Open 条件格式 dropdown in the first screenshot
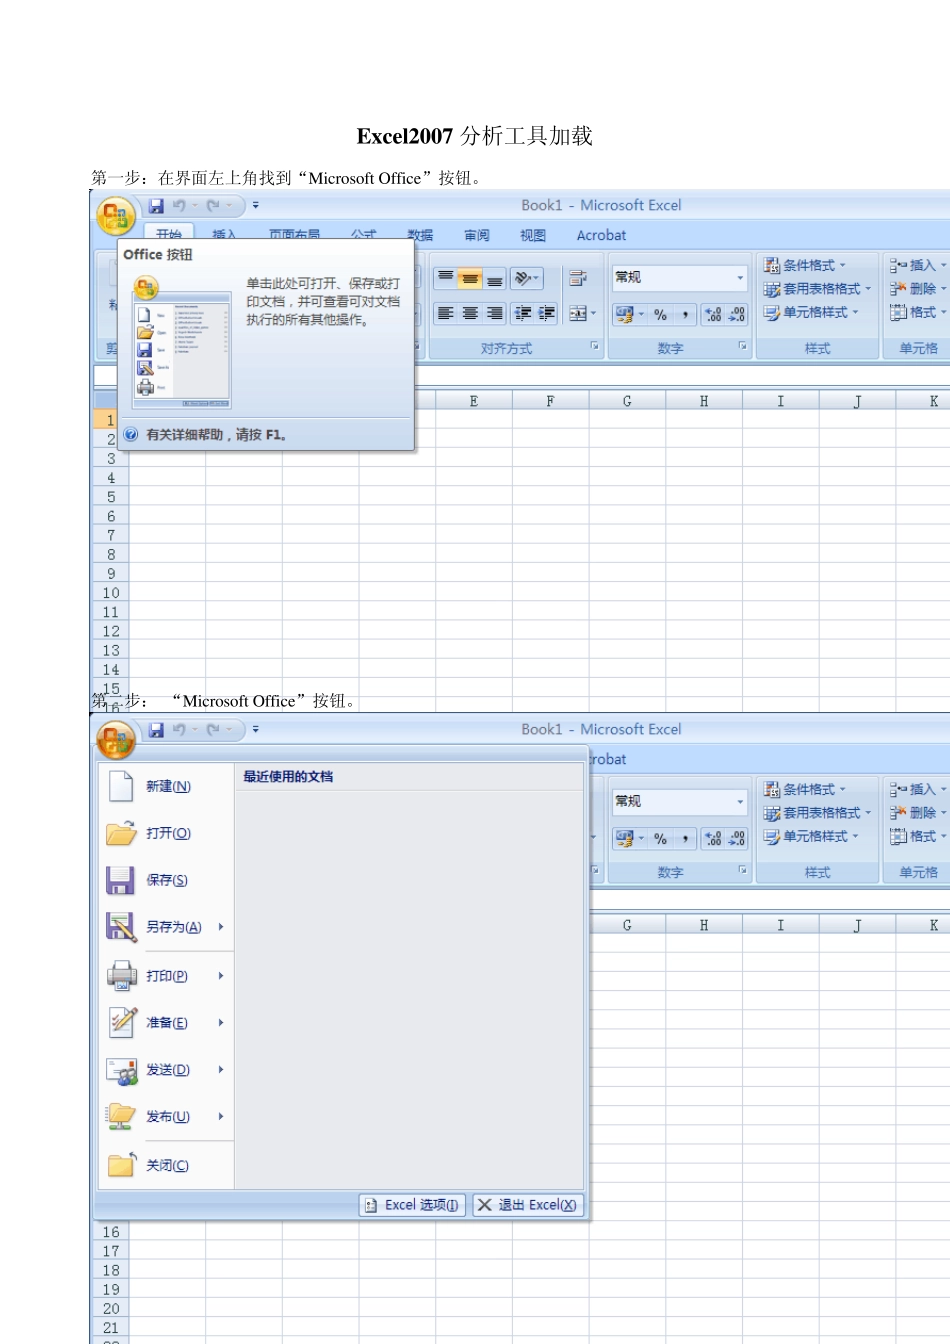Viewport: 950px width, 1344px height. click(x=805, y=265)
